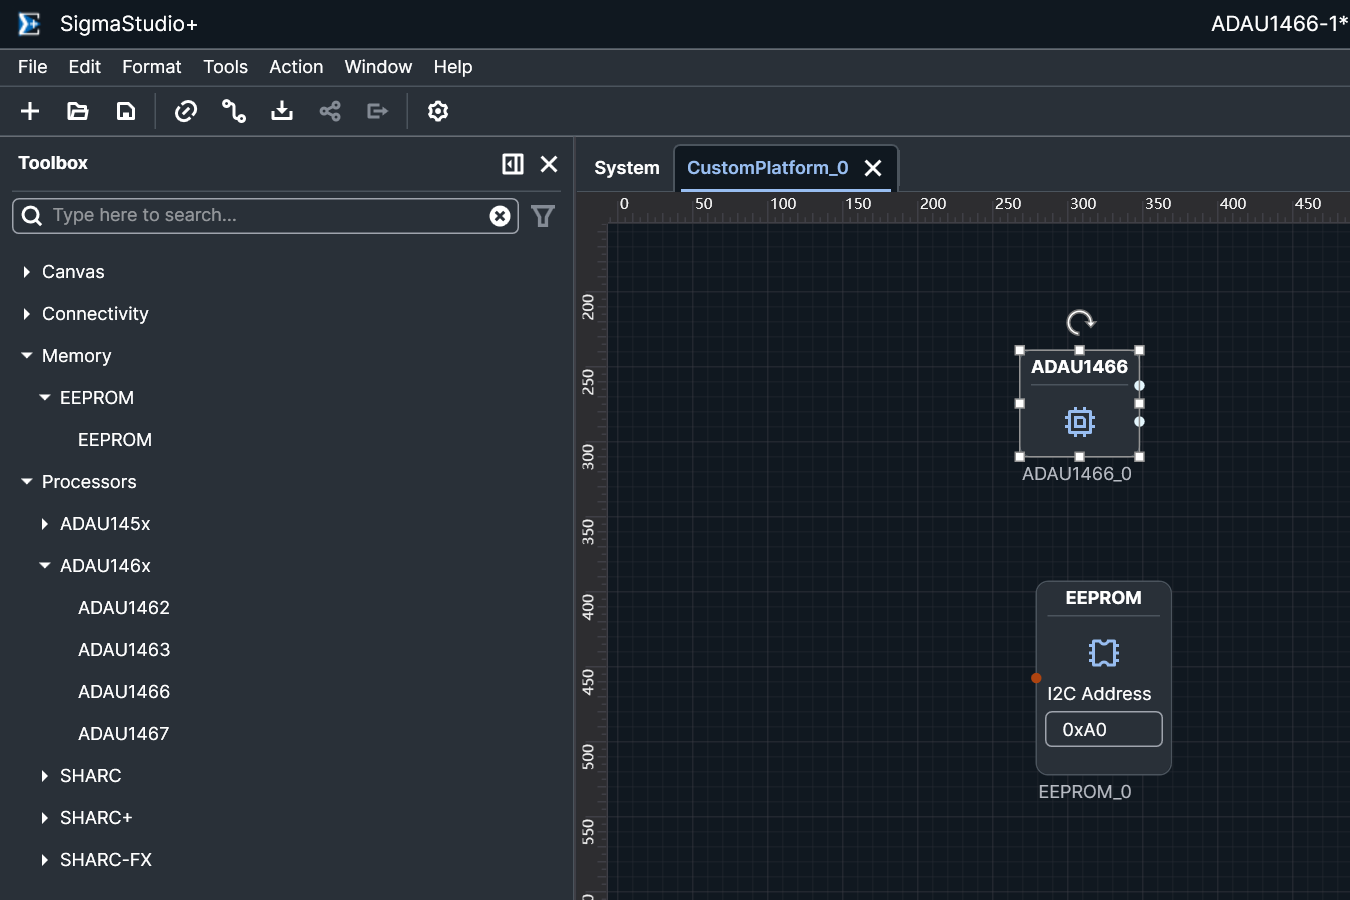Select the CustomPlatform_0 tab
The width and height of the screenshot is (1350, 900).
(x=768, y=168)
